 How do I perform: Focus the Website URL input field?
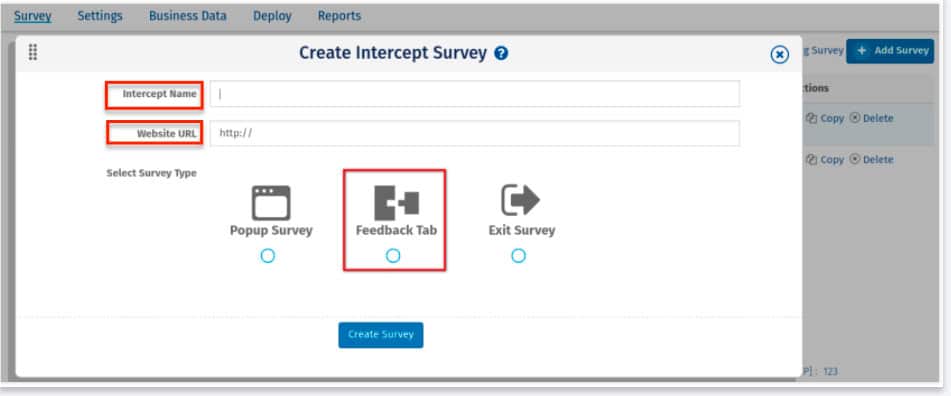[475, 133]
